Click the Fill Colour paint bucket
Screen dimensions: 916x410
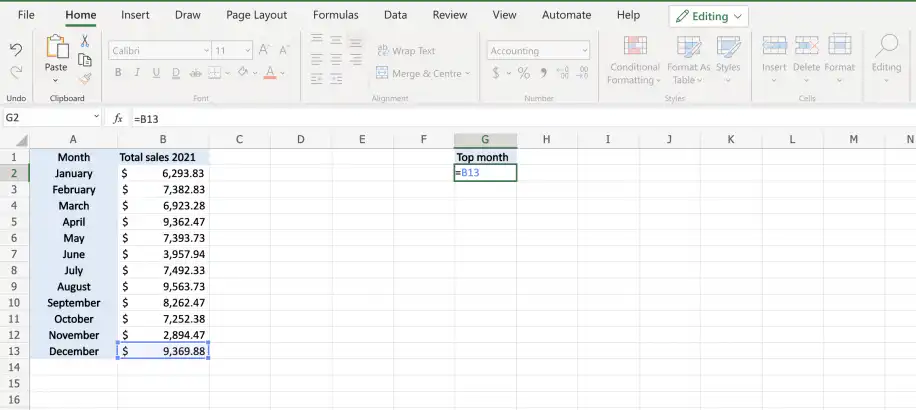pyautogui.click(x=242, y=72)
